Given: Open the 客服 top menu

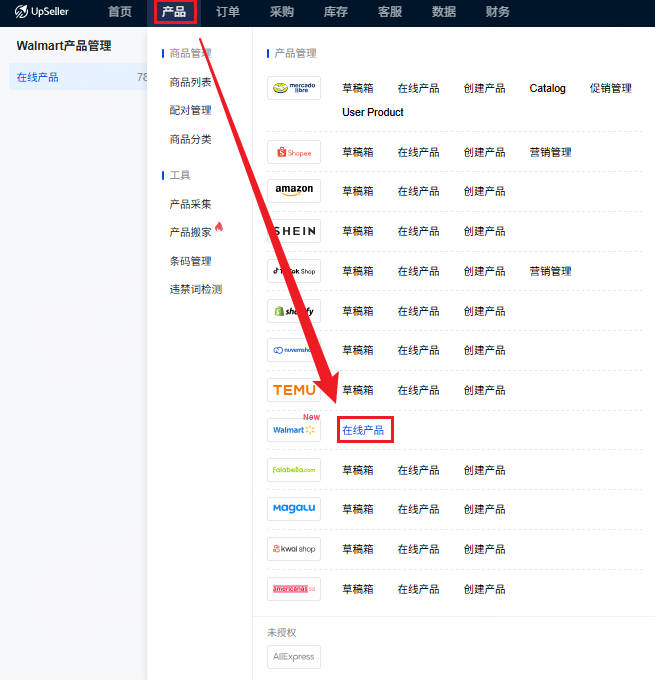Looking at the screenshot, I should [390, 12].
